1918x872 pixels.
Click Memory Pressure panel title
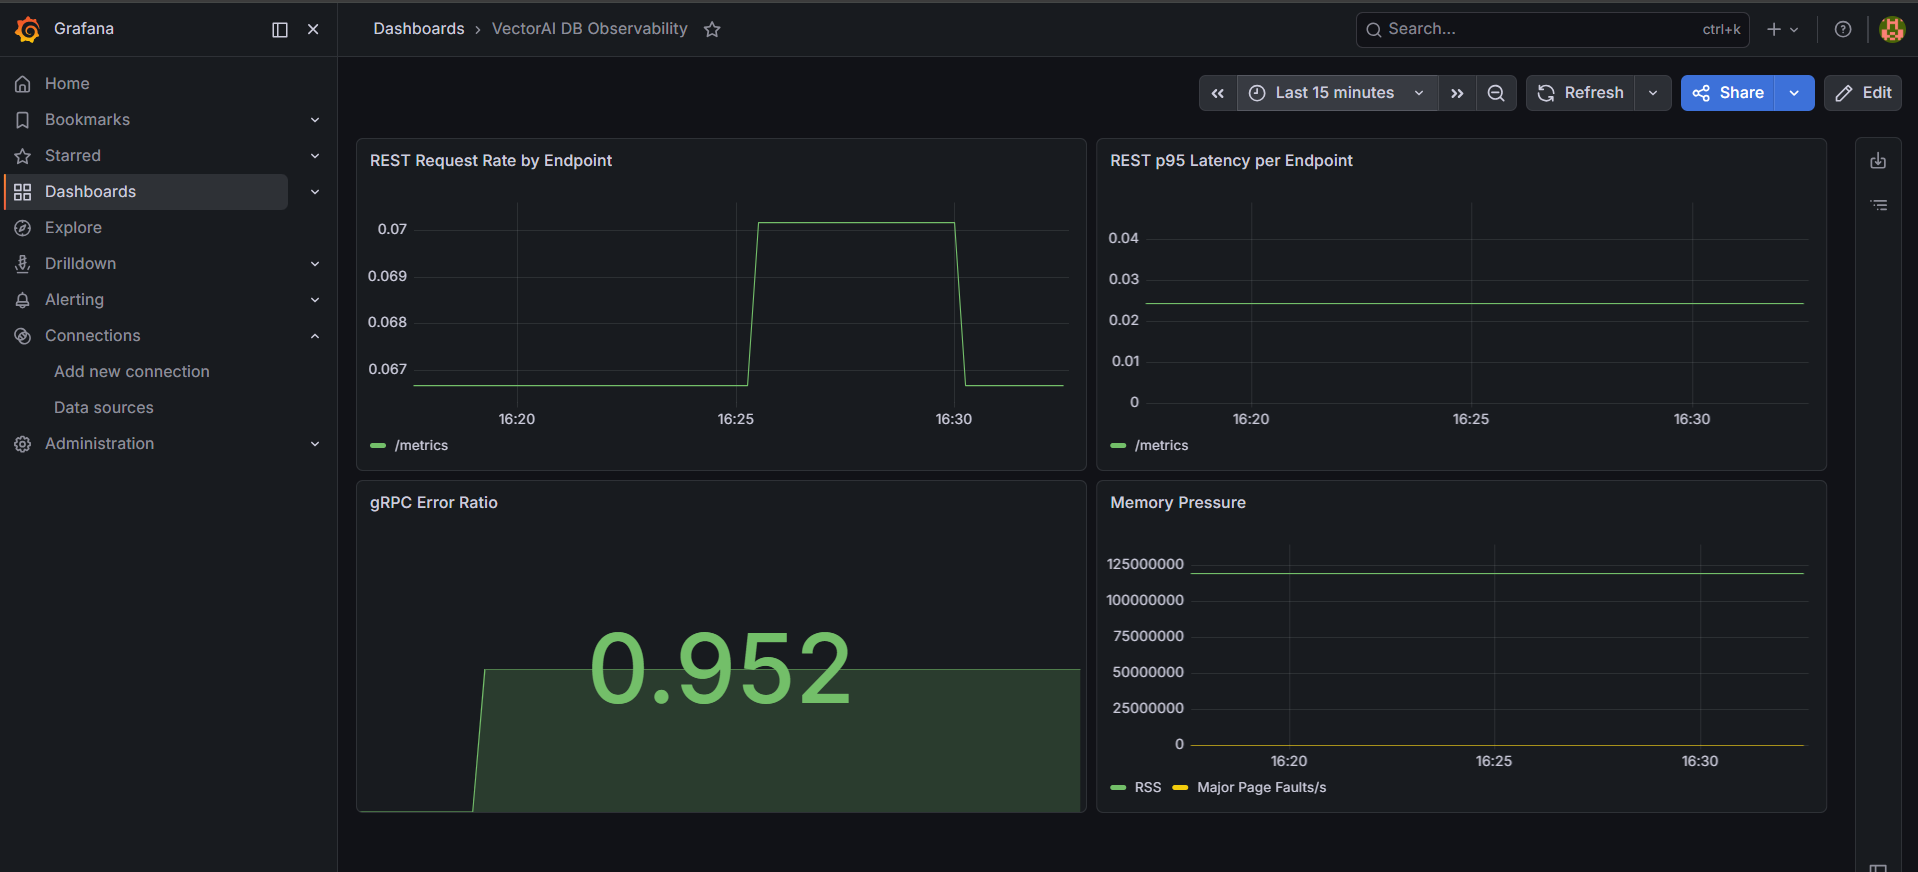point(1178,503)
